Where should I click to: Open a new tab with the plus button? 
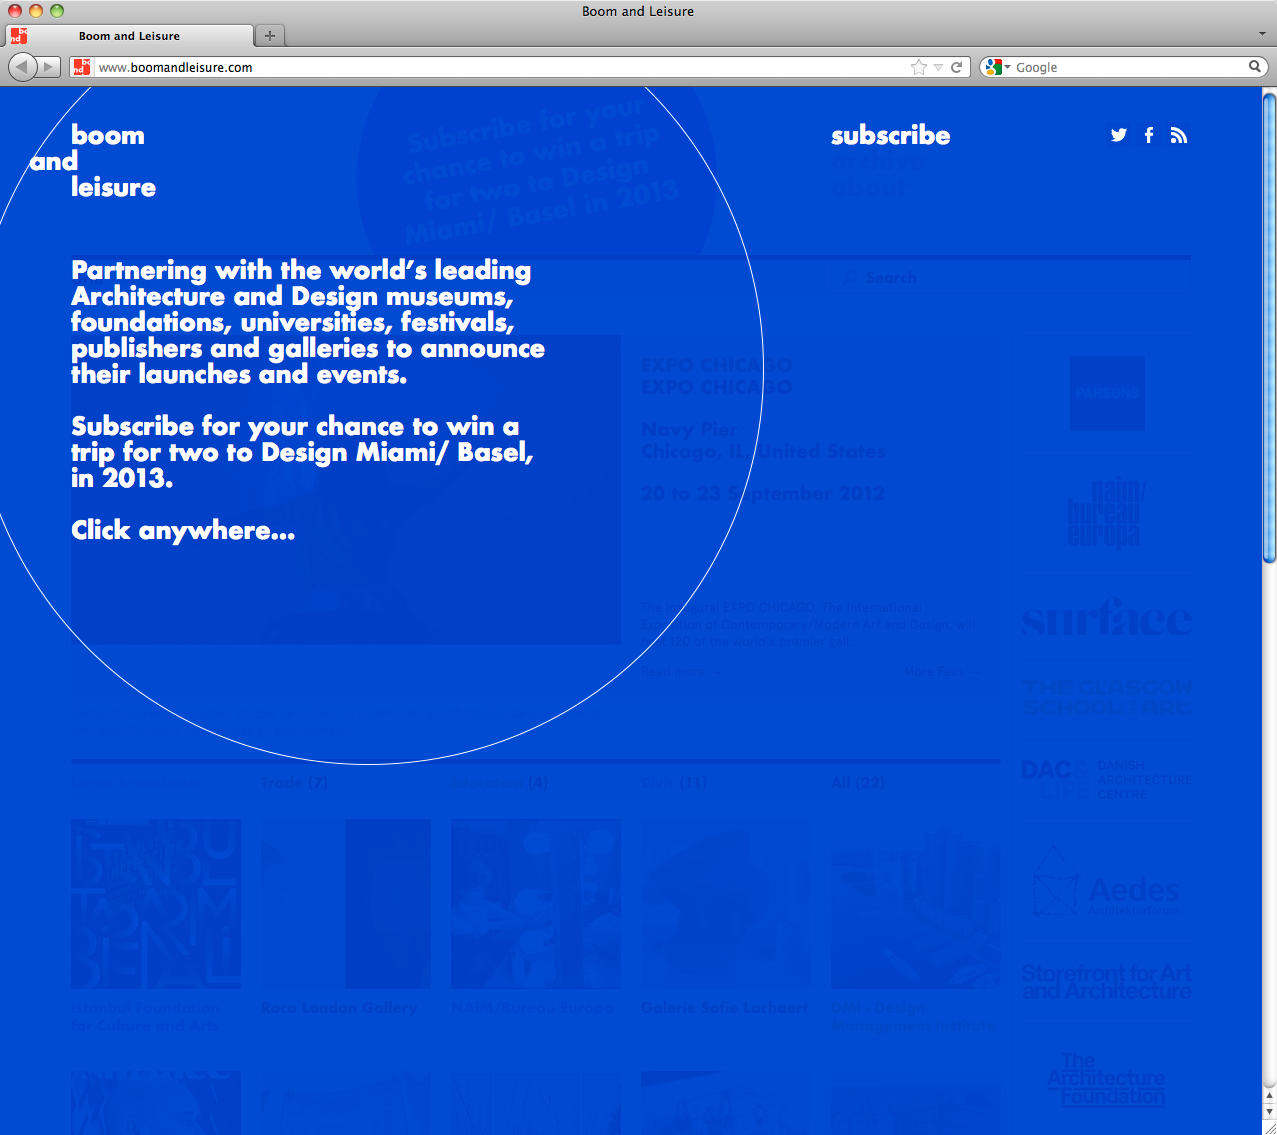pos(269,36)
